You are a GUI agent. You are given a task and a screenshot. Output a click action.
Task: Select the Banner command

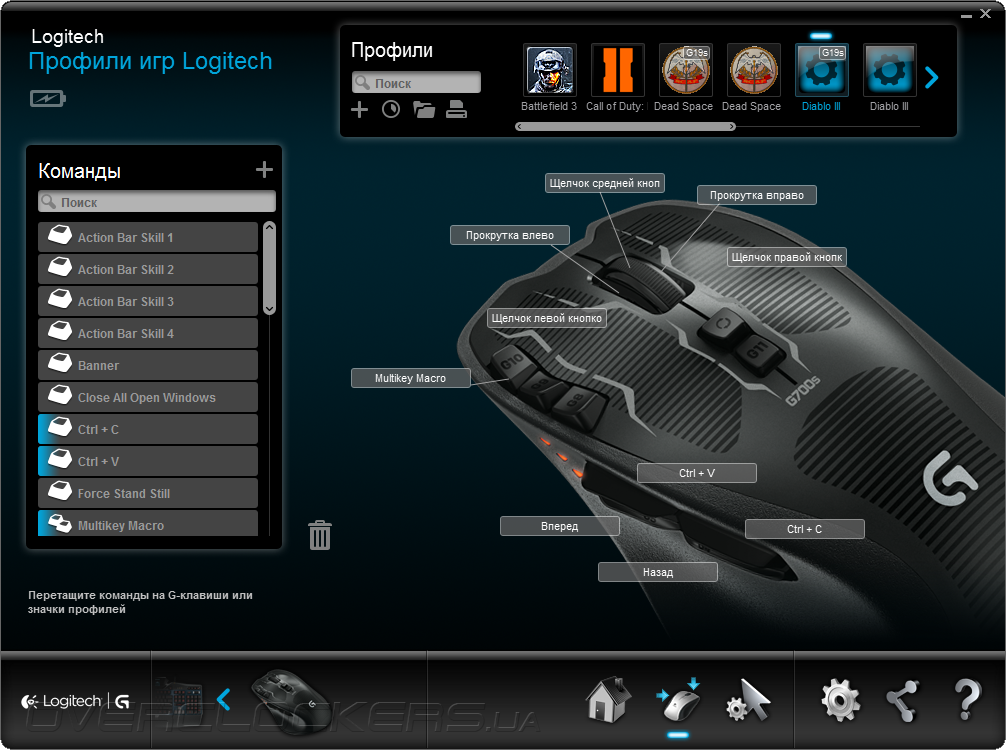[148, 366]
